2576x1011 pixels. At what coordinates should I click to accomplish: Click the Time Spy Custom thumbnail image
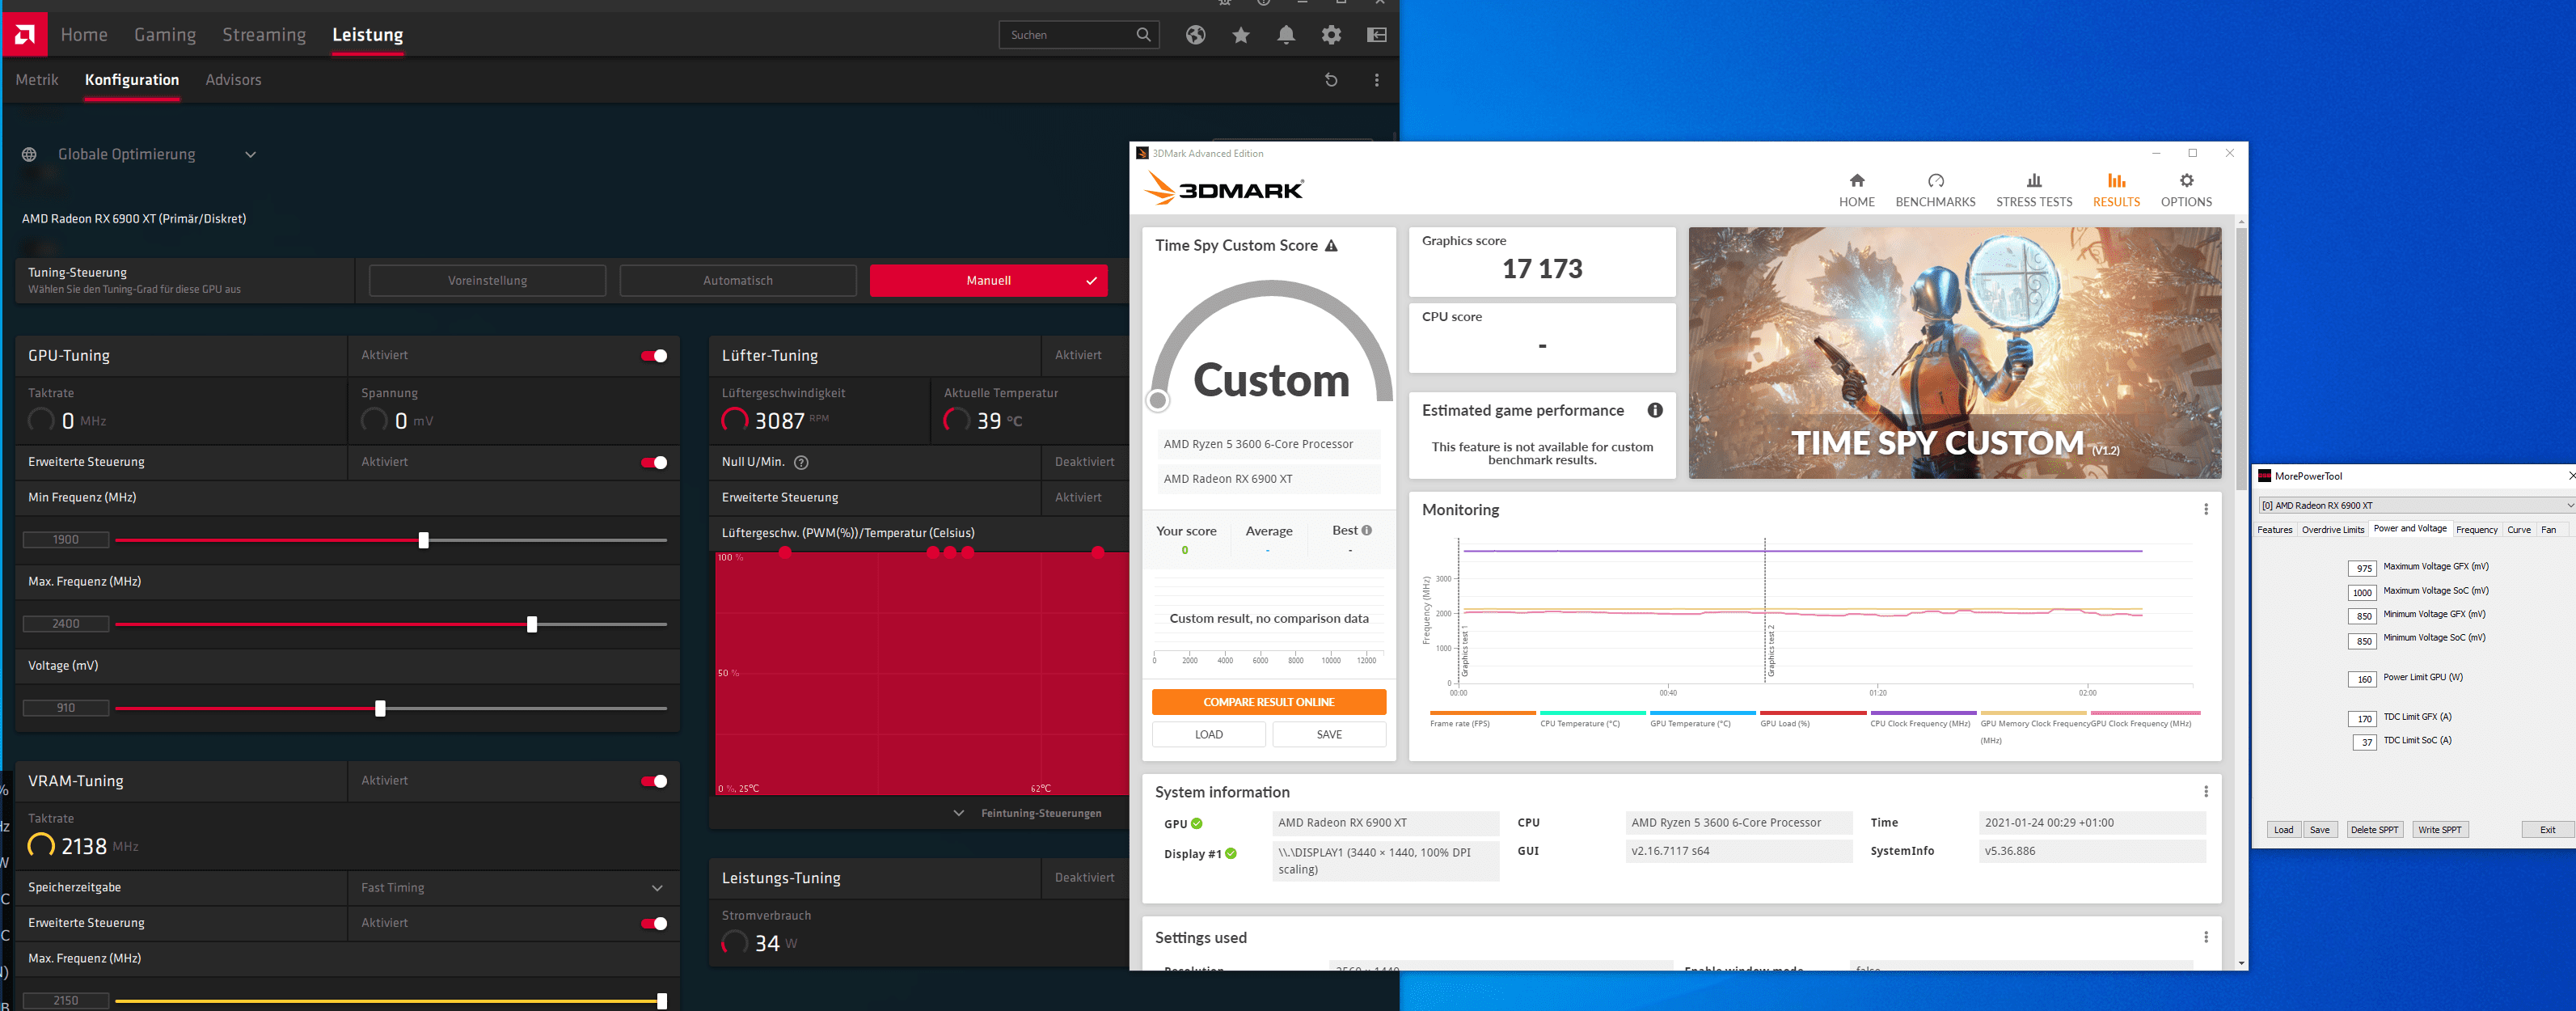(1954, 352)
